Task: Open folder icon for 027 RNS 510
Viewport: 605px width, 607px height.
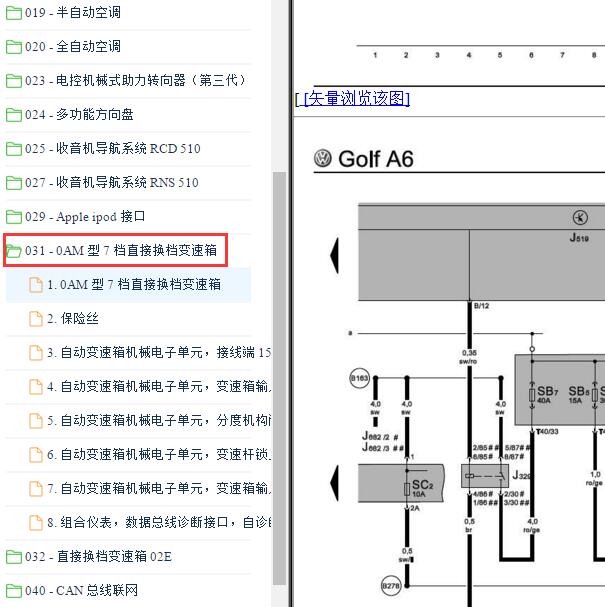Action: click(x=14, y=183)
